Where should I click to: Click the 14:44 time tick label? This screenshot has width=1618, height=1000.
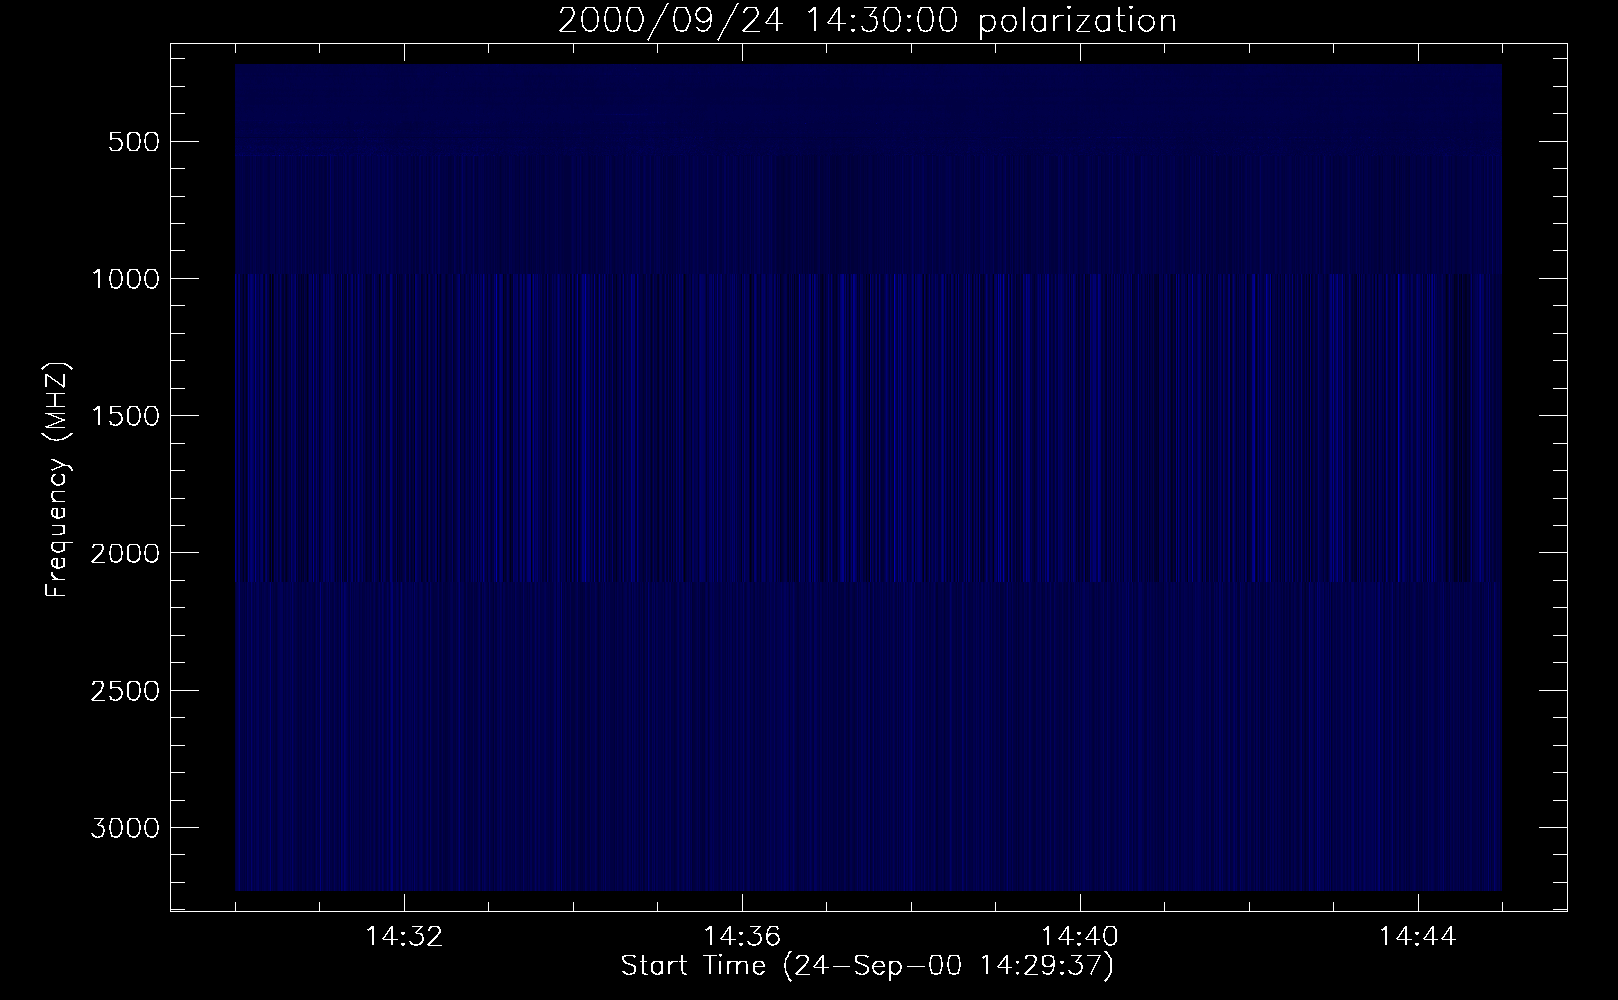[1418, 937]
